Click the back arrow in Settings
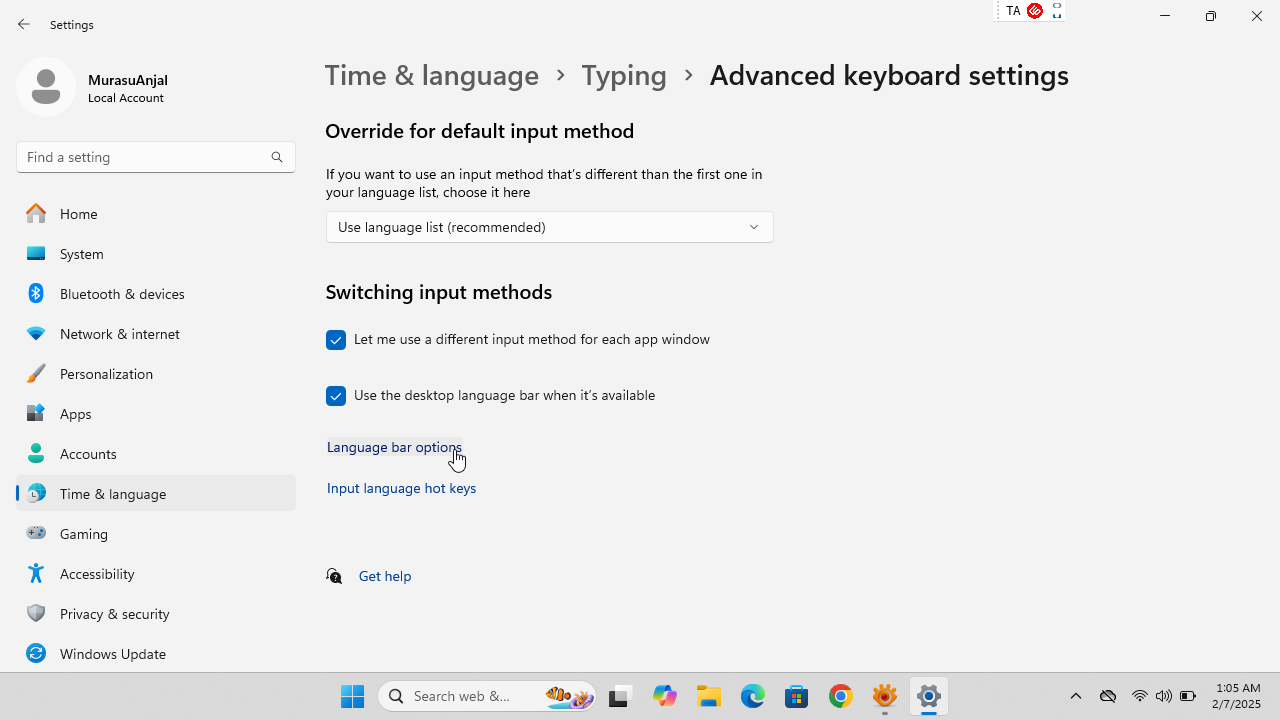The image size is (1280, 720). point(24,24)
